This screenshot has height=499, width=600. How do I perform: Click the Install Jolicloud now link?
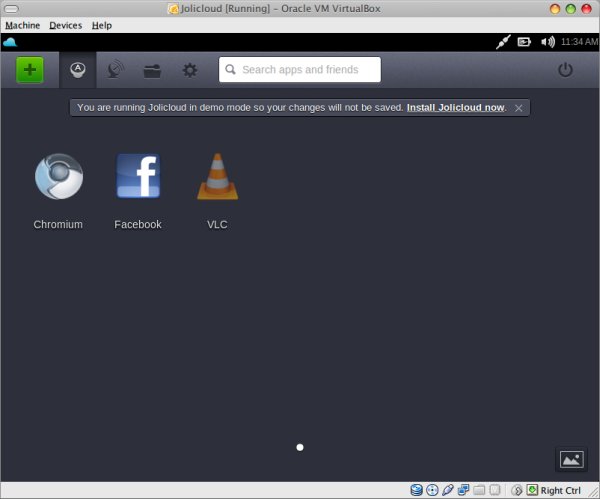point(455,108)
